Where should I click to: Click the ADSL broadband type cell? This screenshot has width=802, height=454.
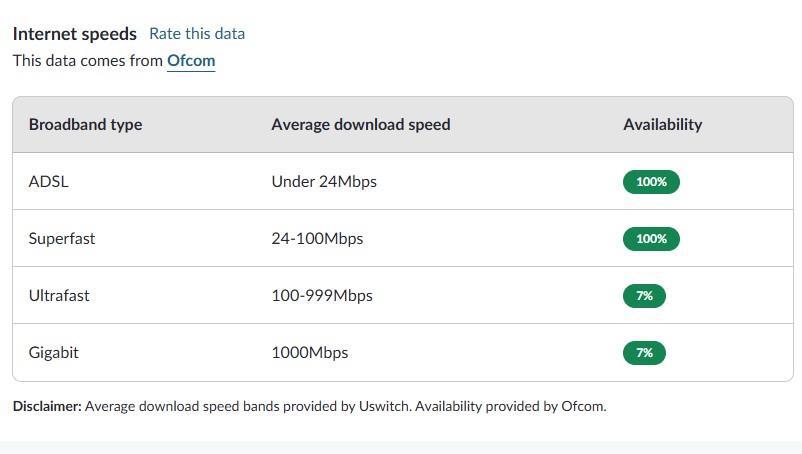click(x=49, y=182)
